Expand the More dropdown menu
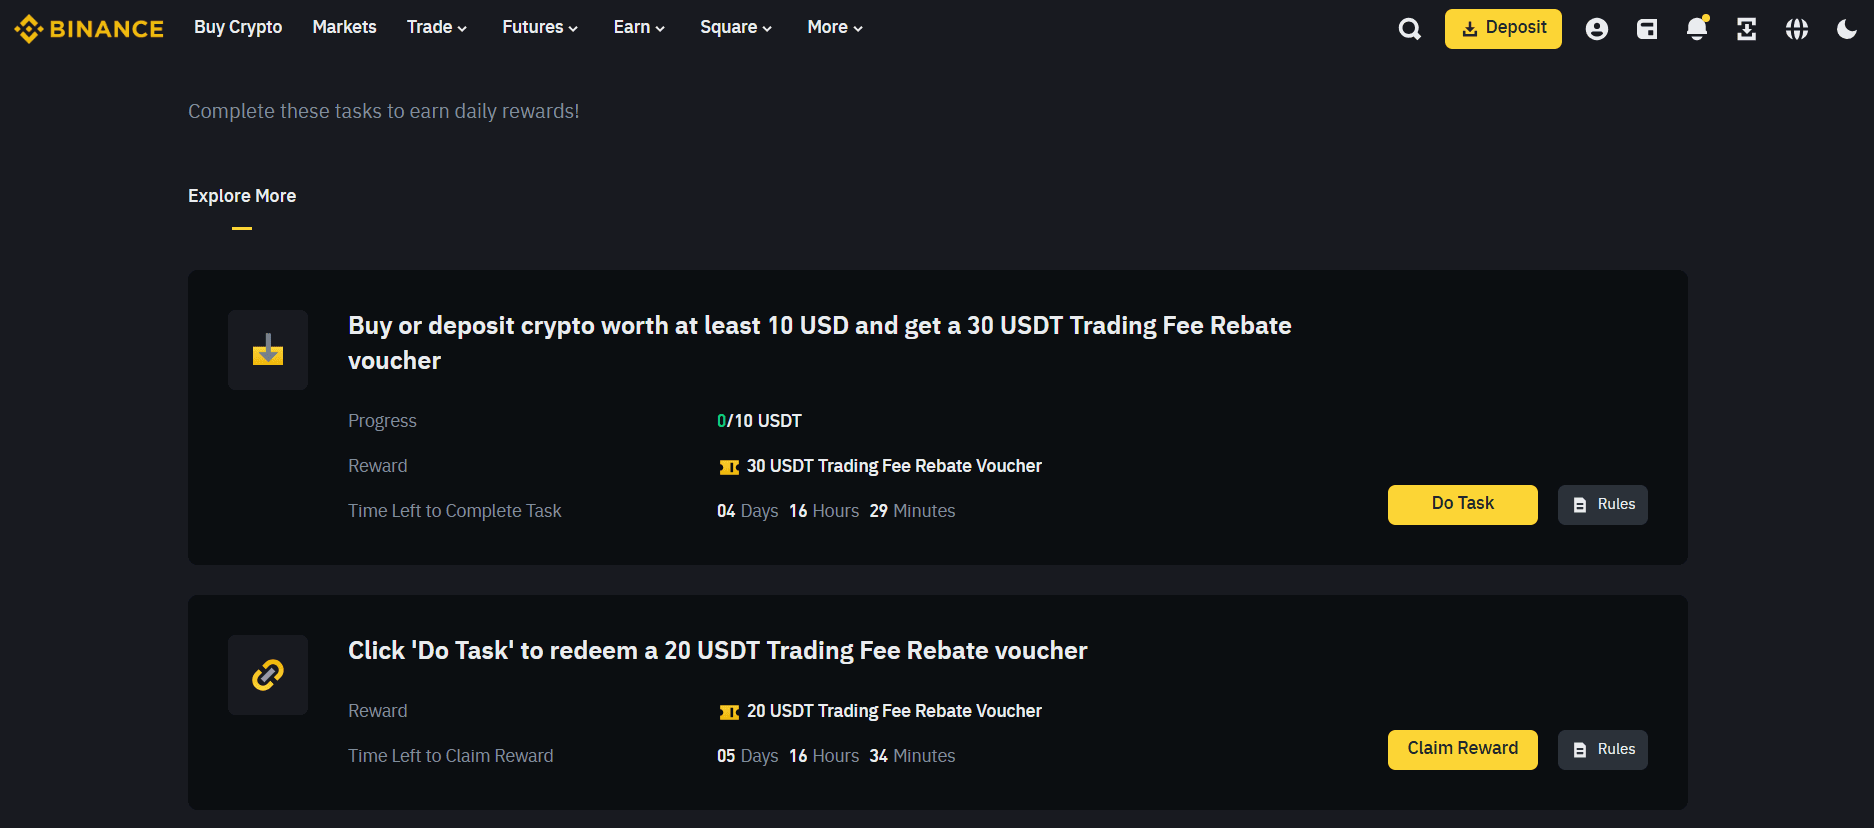Screen dimensions: 1874x828 pos(835,27)
